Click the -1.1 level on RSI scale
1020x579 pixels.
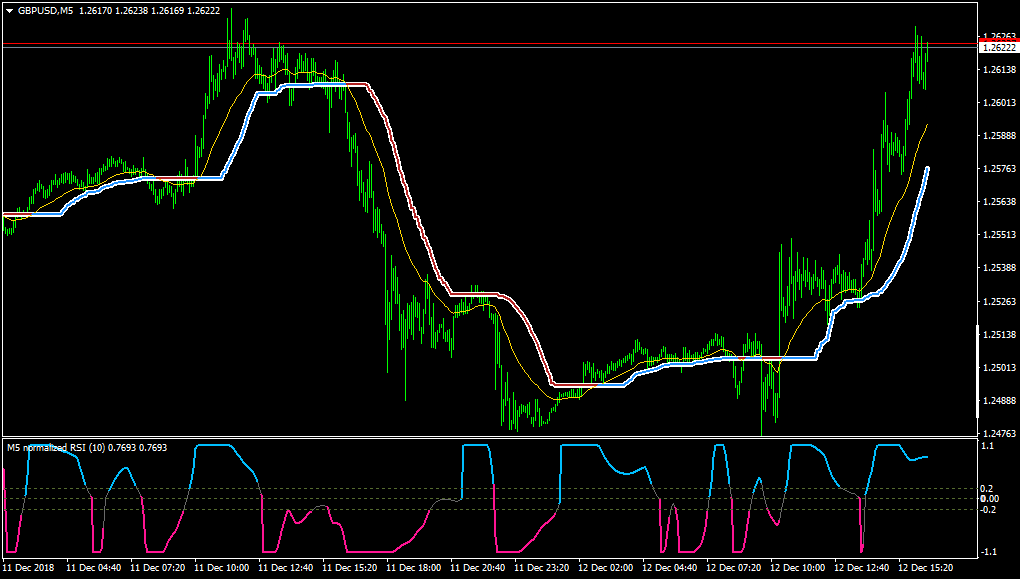pos(987,552)
